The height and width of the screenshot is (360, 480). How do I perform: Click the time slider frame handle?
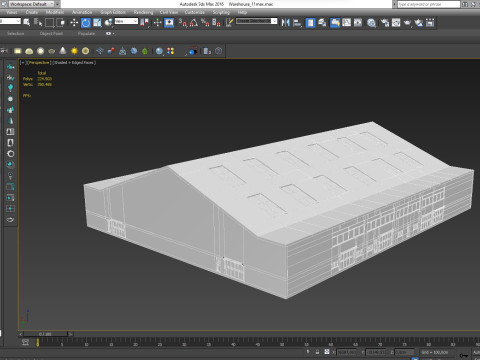pyautogui.click(x=45, y=334)
